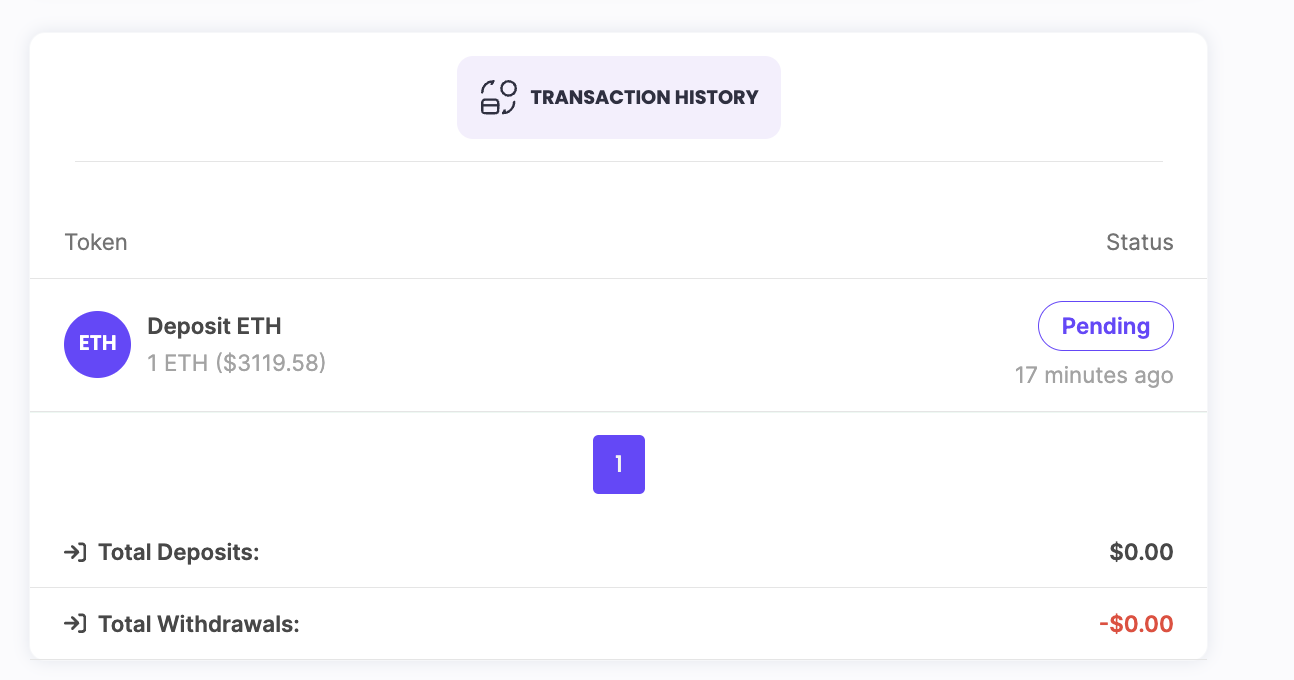The width and height of the screenshot is (1294, 680).
Task: Go to page 1 of transactions
Action: pos(619,464)
